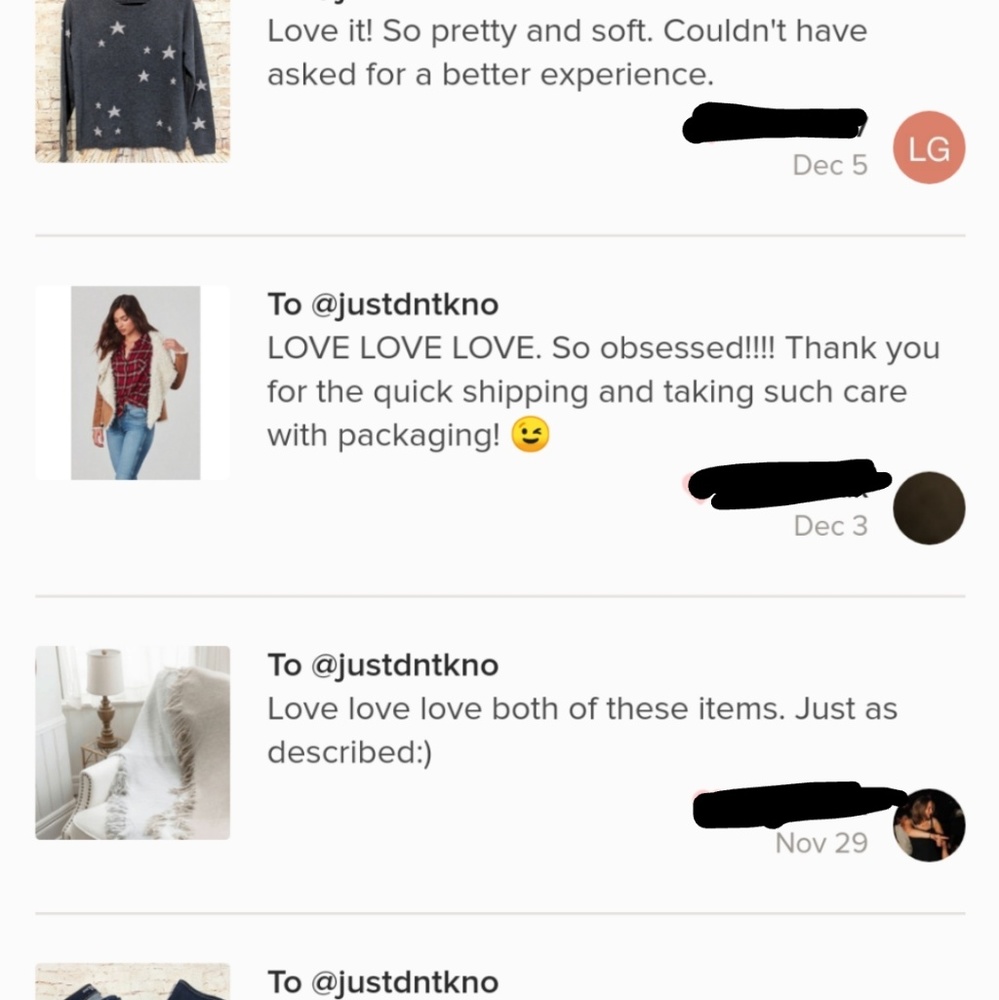The image size is (999, 1000).
Task: Click the redacted username above Nov 29
Action: coord(798,806)
